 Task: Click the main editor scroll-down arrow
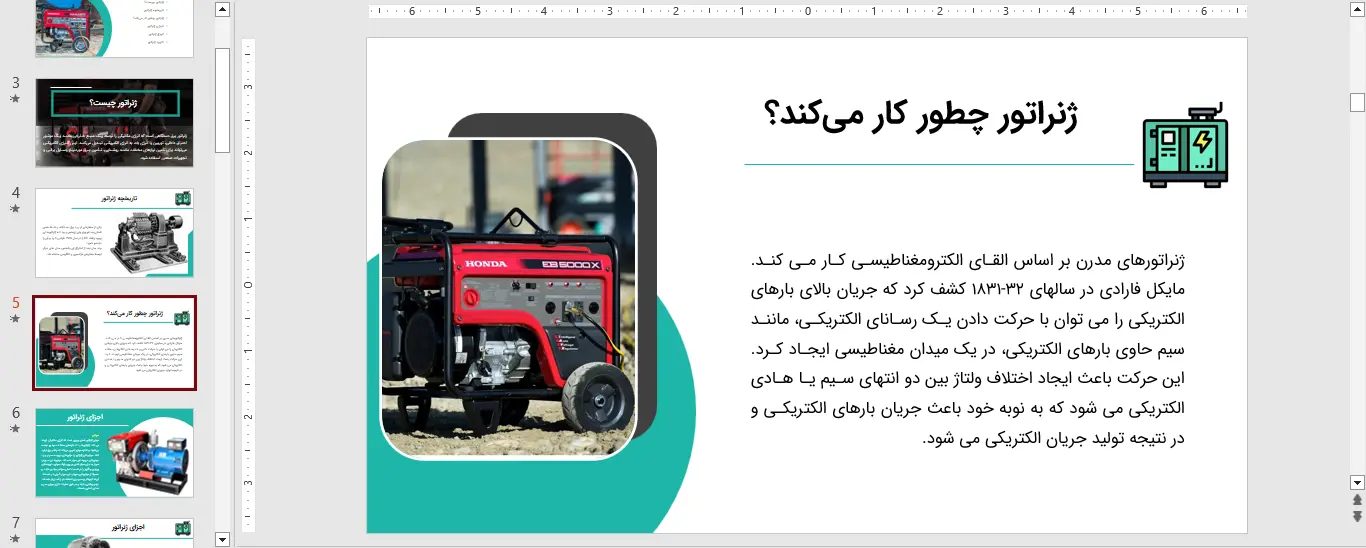1357,481
